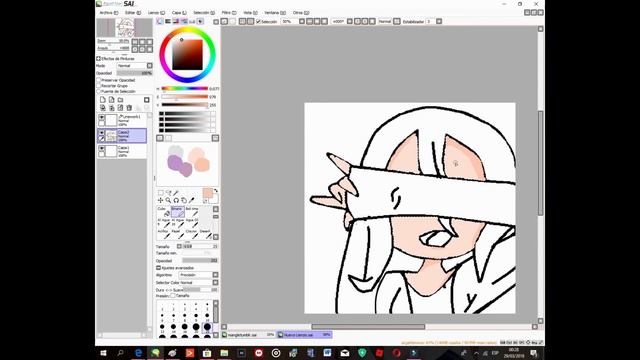Click the redo button in the toolbar

pyautogui.click(x=233, y=21)
